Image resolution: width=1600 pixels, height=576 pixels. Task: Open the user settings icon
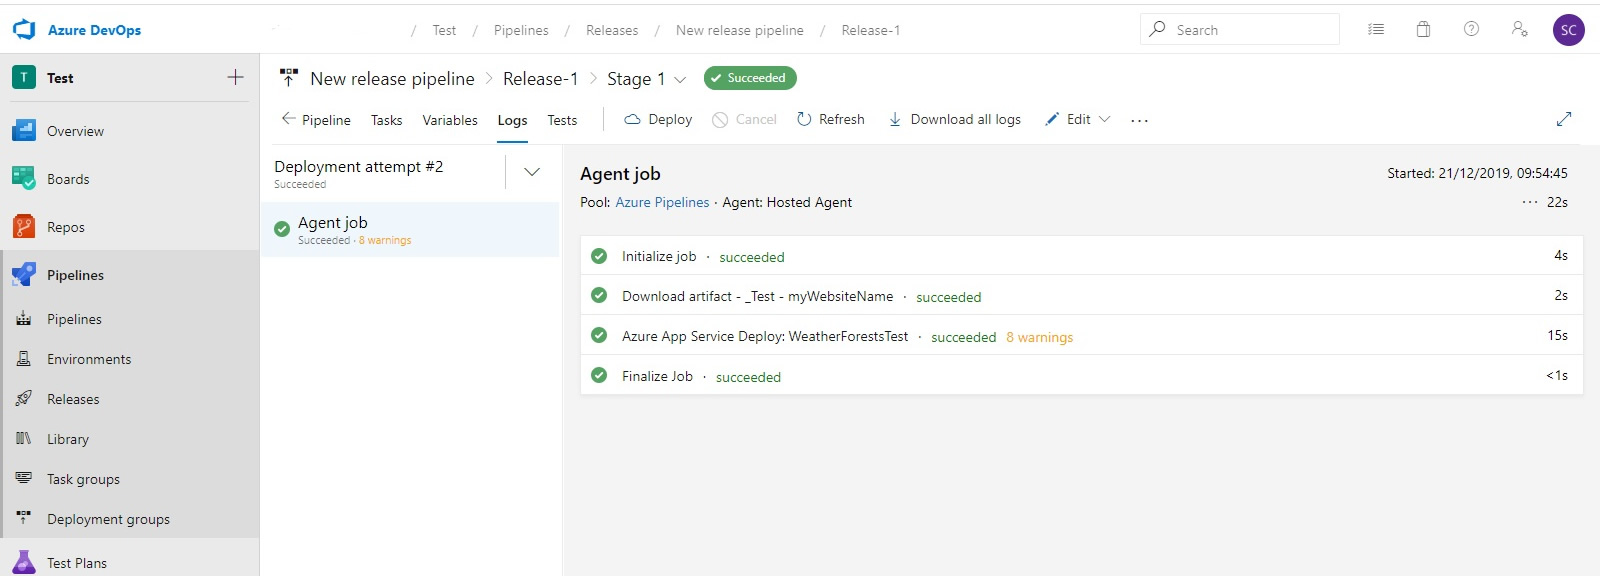click(1519, 30)
